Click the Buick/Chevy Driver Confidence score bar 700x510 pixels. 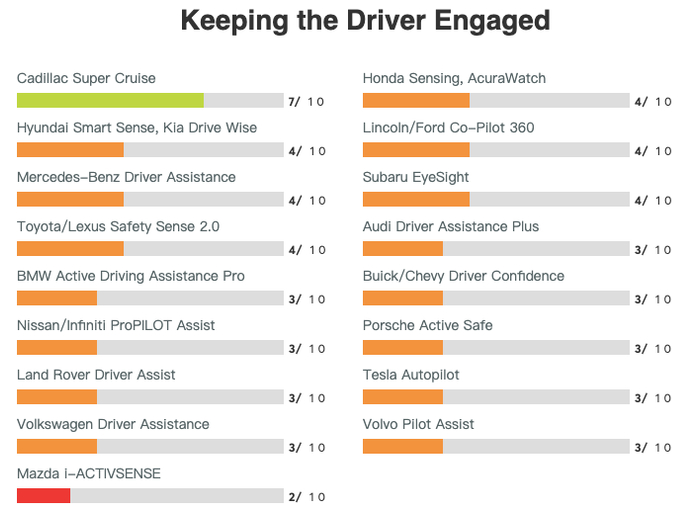(402, 299)
